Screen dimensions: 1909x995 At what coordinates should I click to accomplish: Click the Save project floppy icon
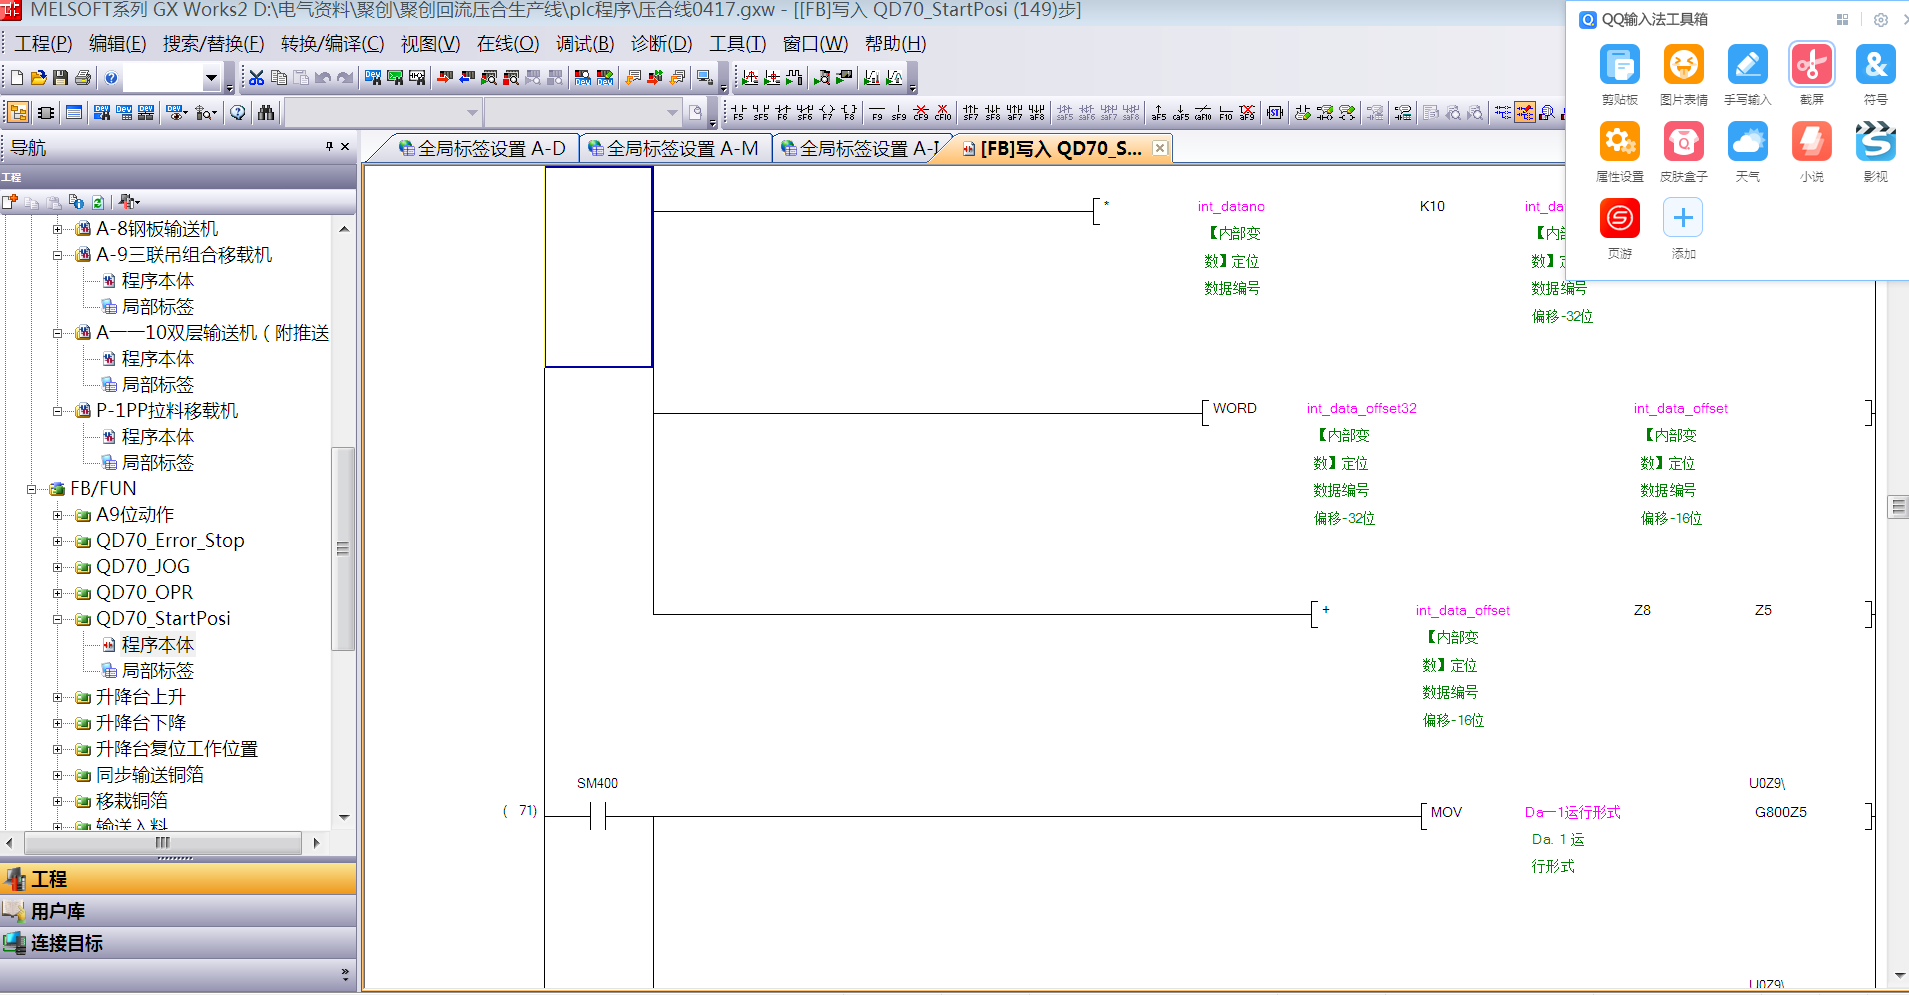click(61, 78)
